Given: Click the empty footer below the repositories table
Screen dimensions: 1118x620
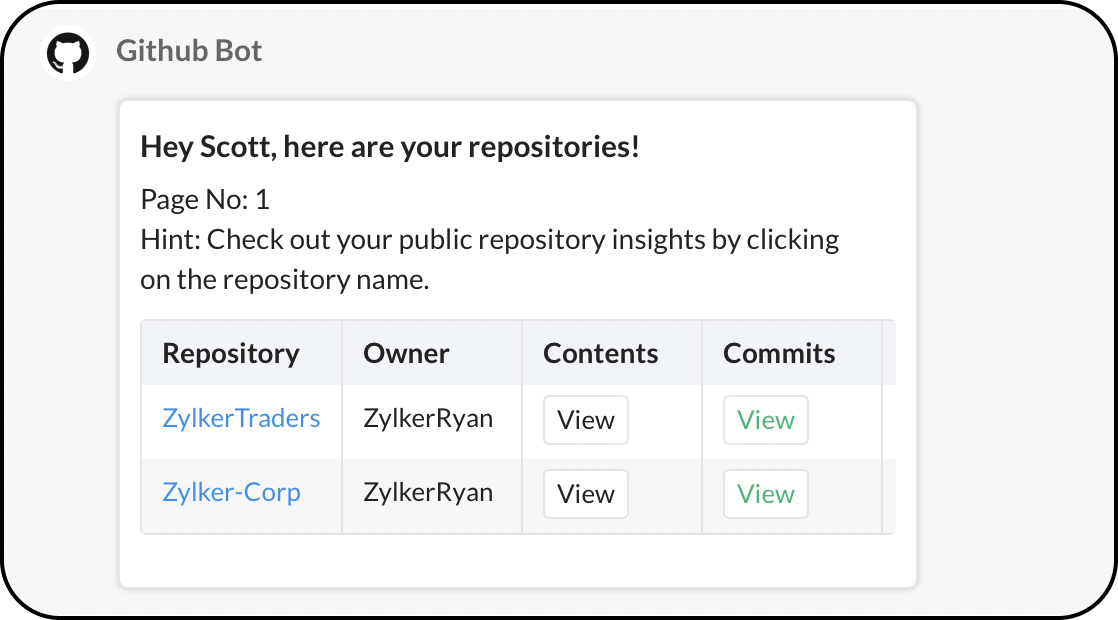Looking at the screenshot, I should (x=517, y=561).
